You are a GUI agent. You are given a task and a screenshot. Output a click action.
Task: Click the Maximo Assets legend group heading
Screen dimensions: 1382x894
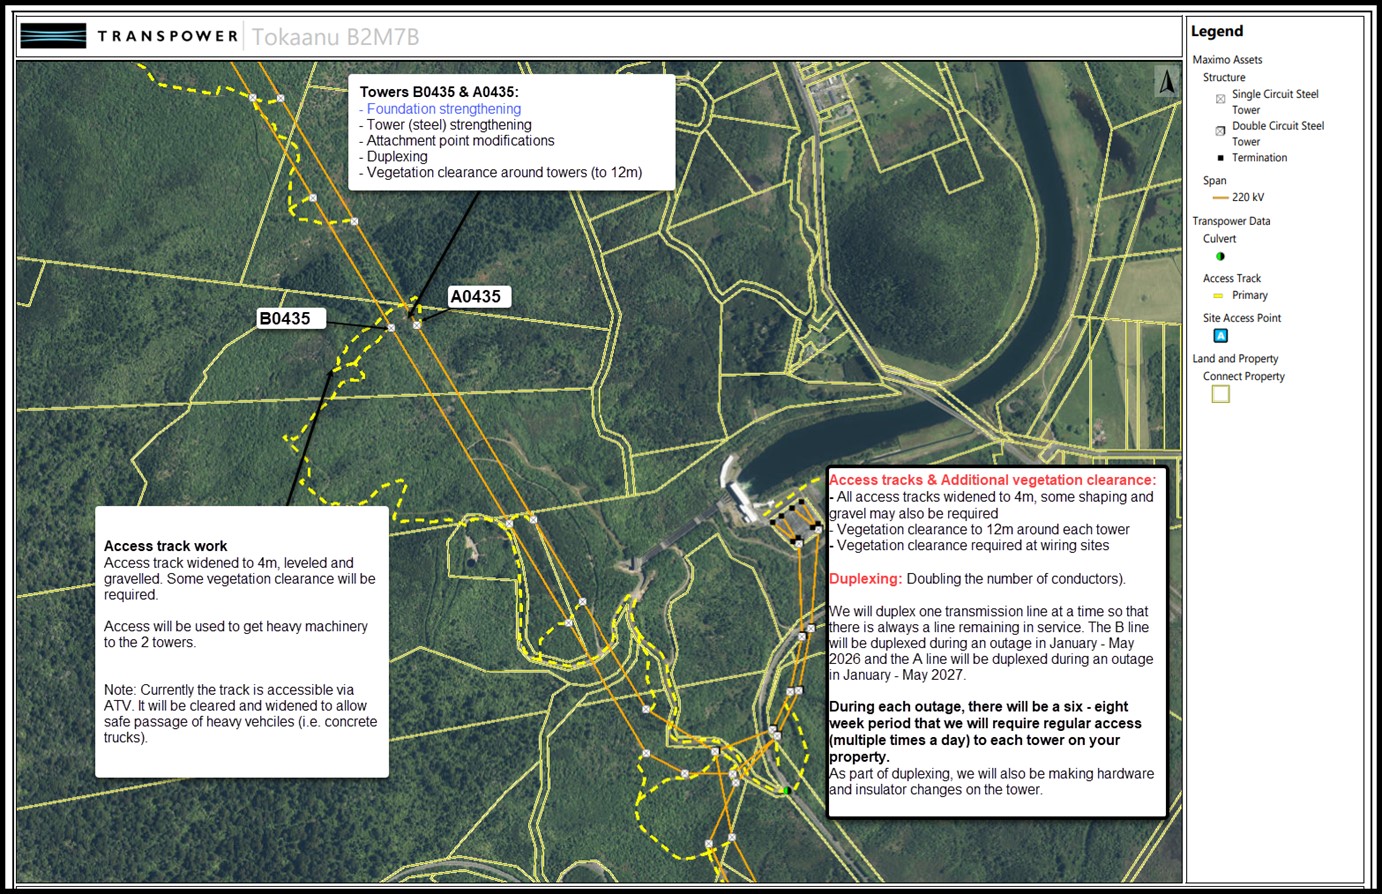1227,60
